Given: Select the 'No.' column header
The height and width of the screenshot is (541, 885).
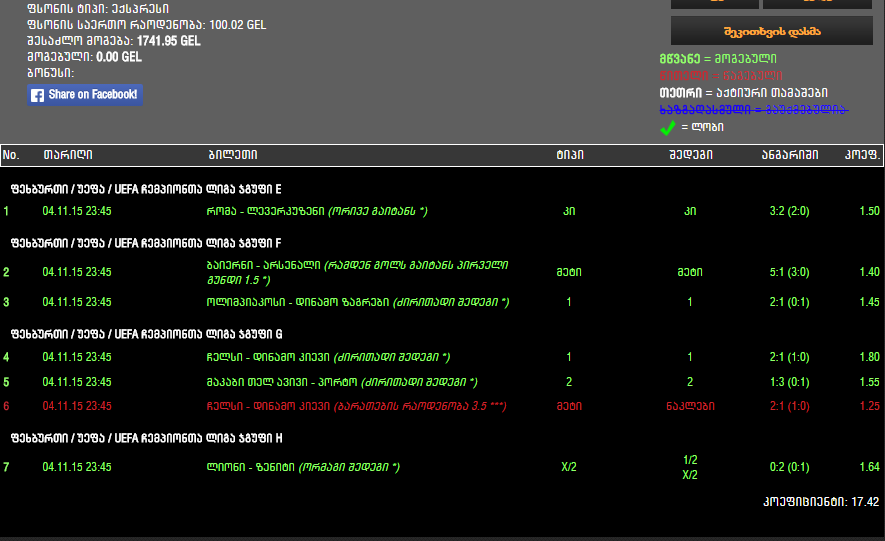Looking at the screenshot, I should click(11, 155).
